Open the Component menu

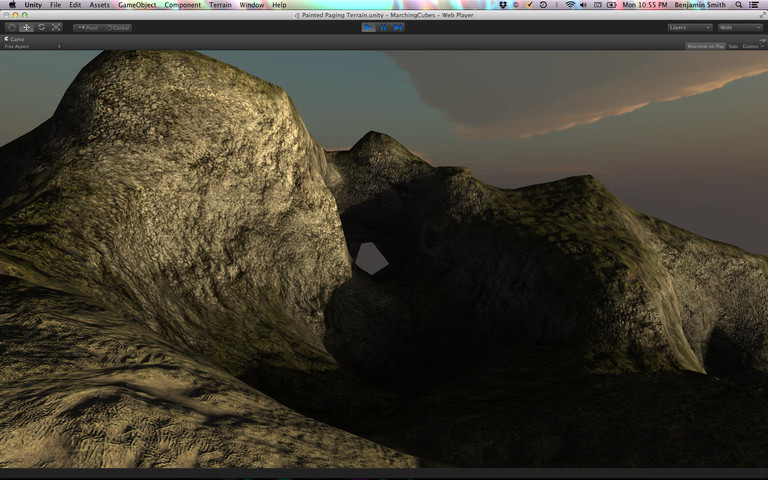(183, 5)
